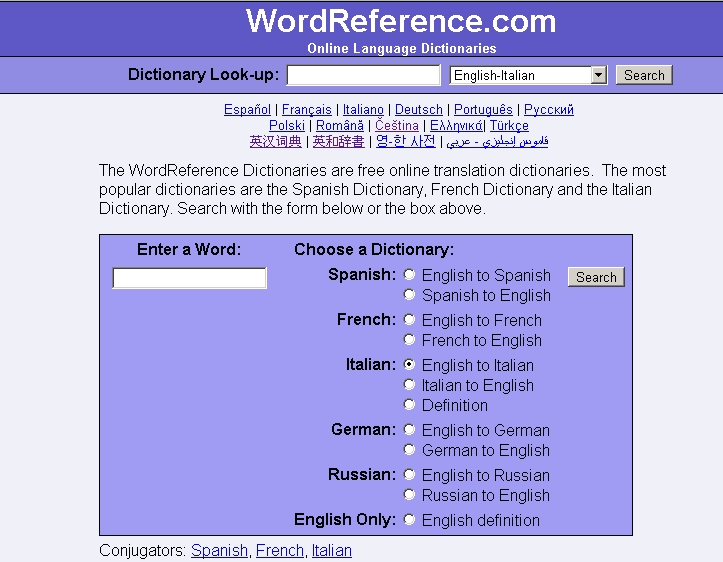Click the Choose a Dictionary heading
Viewport: 723px width, 562px height.
(x=374, y=249)
